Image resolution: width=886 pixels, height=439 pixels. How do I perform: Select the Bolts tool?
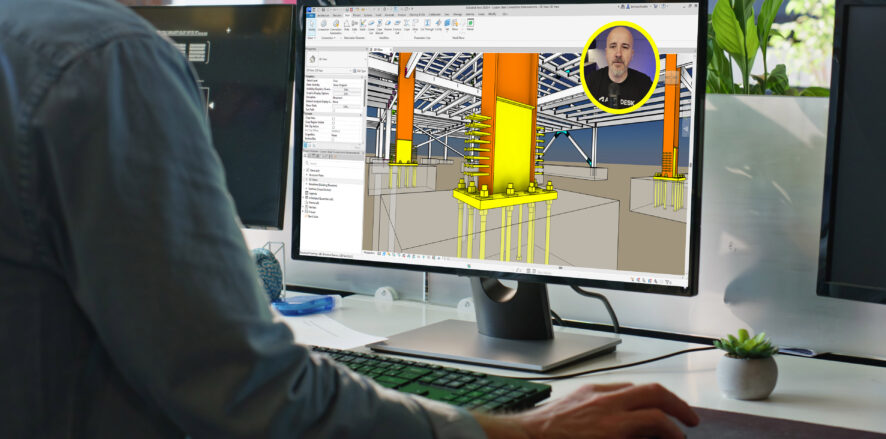pyautogui.click(x=355, y=25)
